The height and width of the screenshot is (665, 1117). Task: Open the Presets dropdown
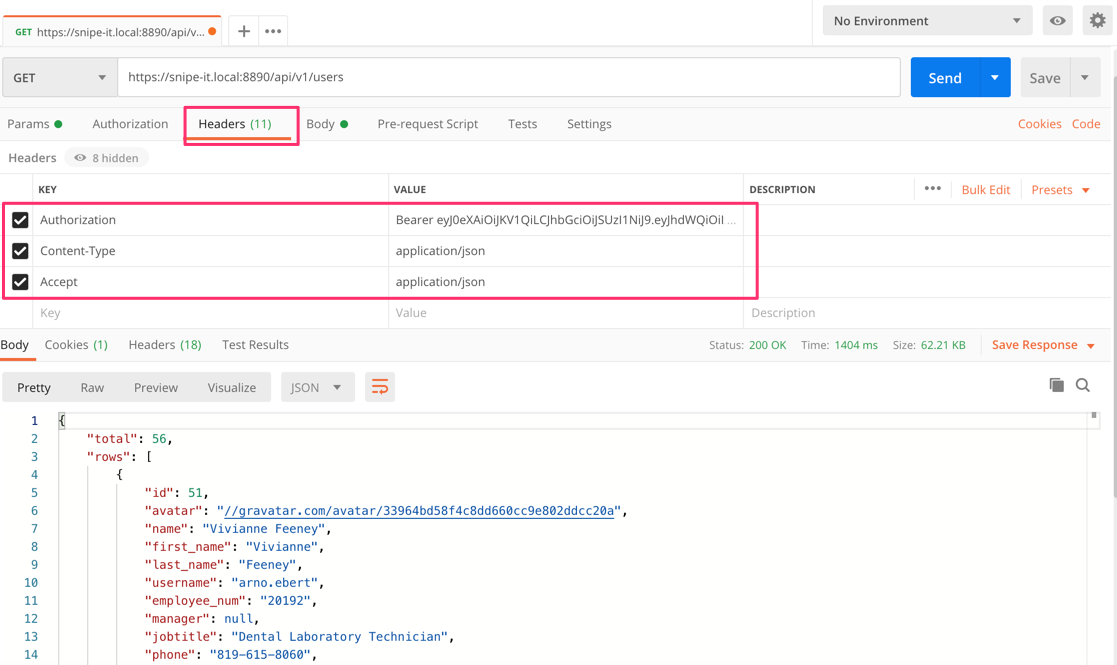click(x=1061, y=189)
